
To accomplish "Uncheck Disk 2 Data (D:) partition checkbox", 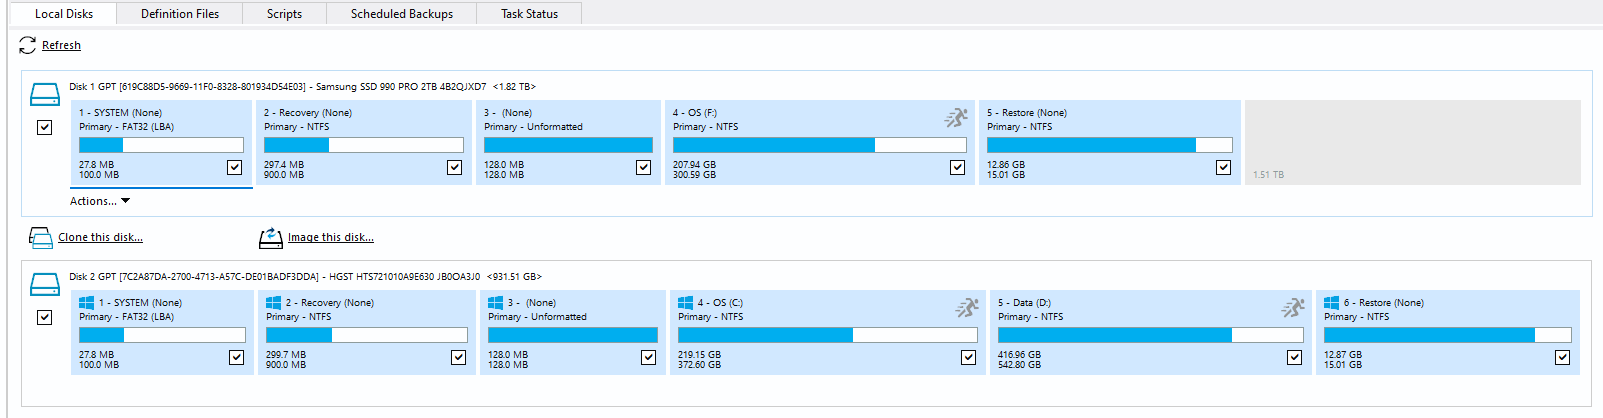I will pos(1294,357).
